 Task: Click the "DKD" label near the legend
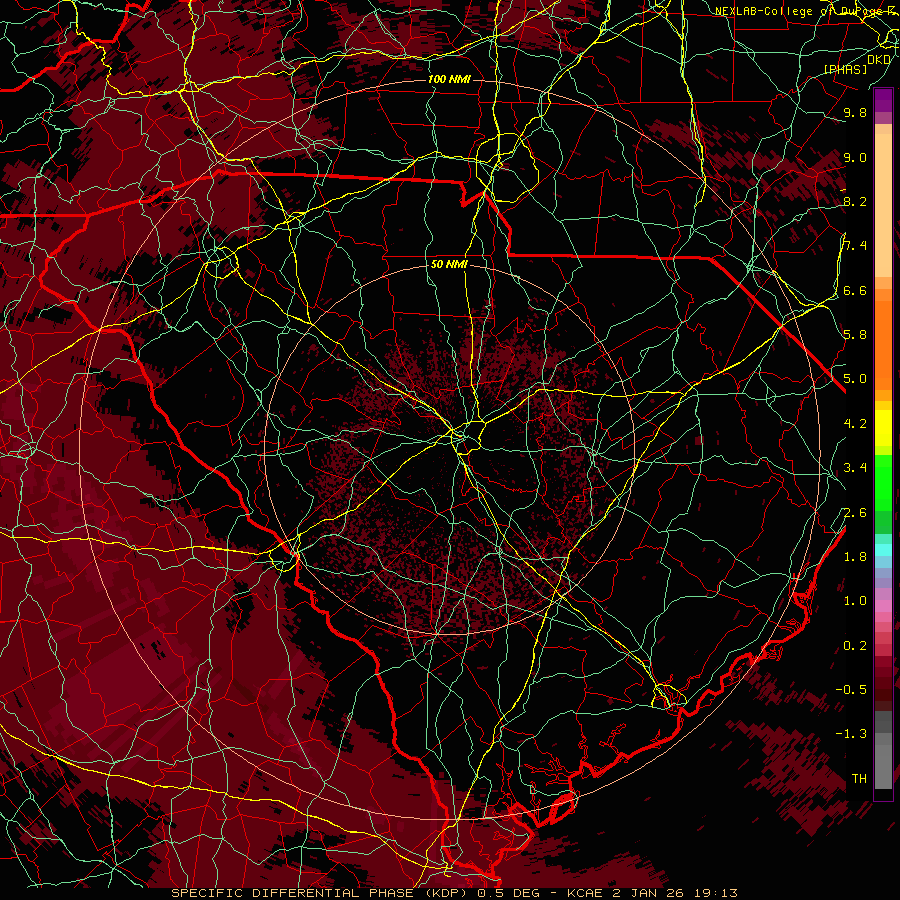click(879, 59)
